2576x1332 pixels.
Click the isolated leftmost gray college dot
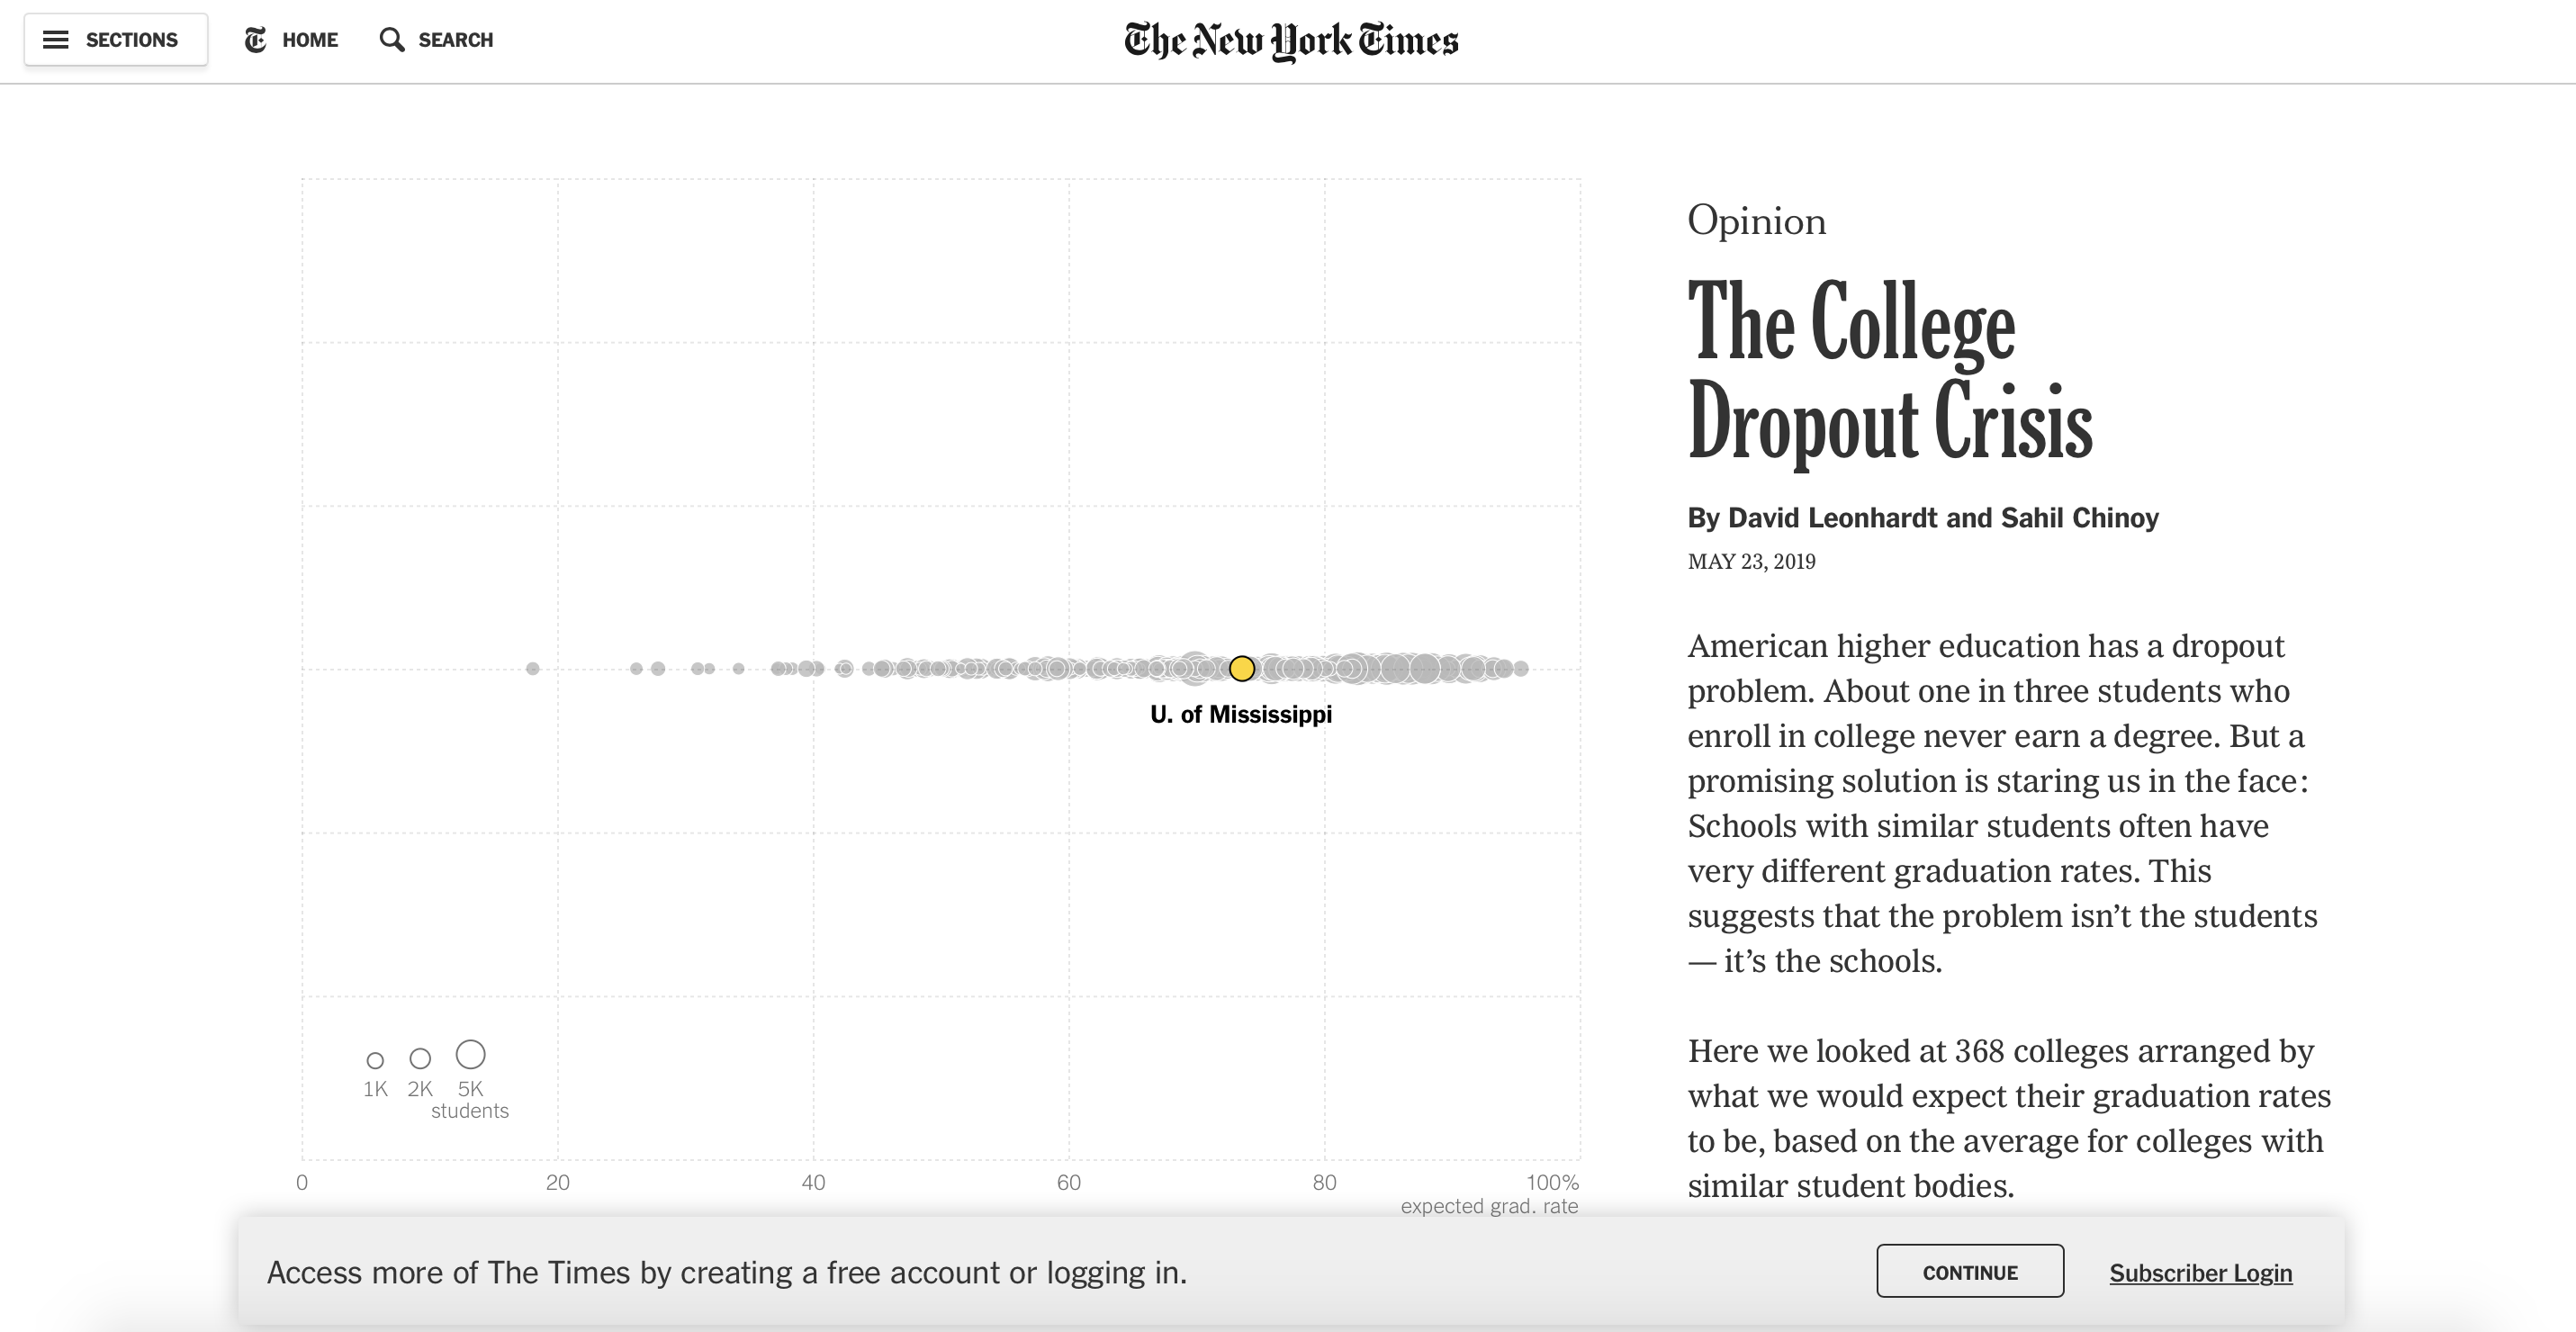pyautogui.click(x=533, y=668)
